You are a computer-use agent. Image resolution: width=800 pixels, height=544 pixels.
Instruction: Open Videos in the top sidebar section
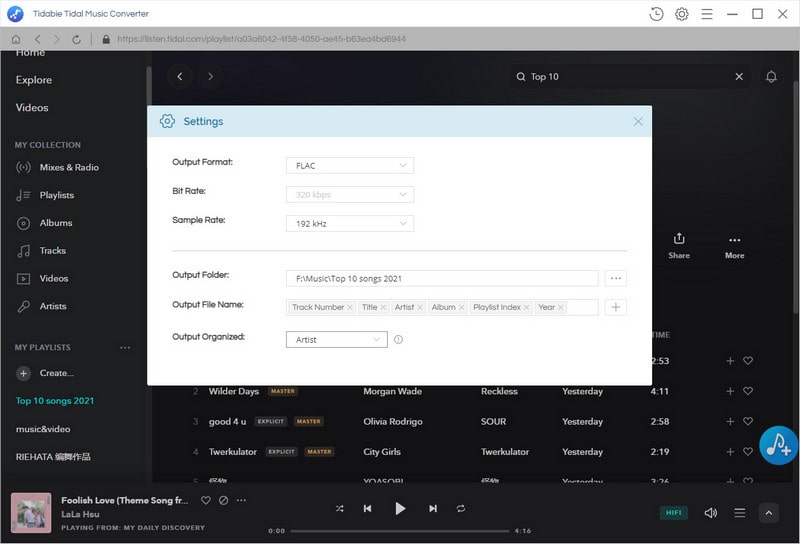coord(32,108)
